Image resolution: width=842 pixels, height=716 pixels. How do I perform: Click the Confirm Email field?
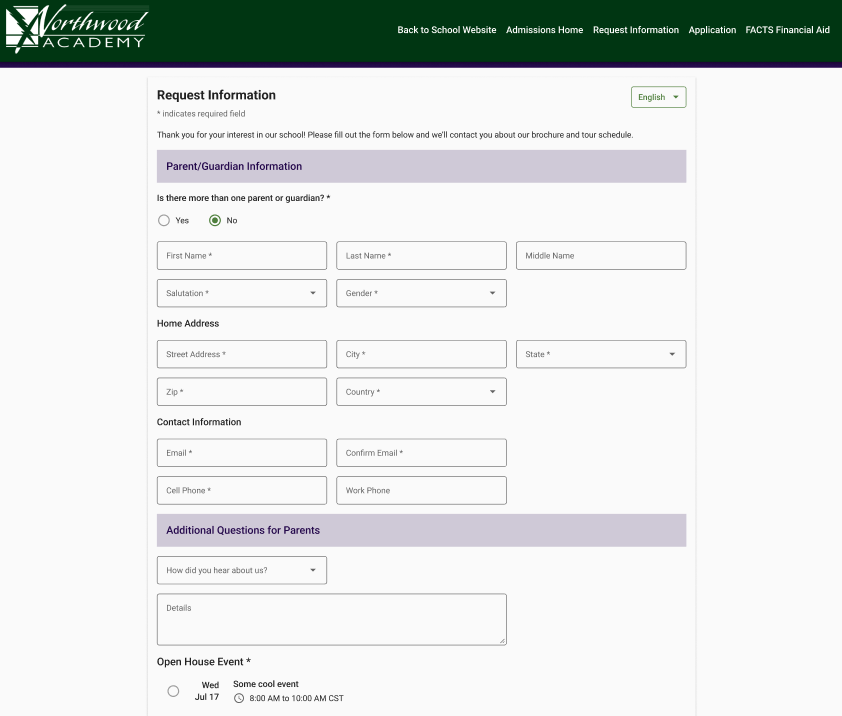[421, 452]
